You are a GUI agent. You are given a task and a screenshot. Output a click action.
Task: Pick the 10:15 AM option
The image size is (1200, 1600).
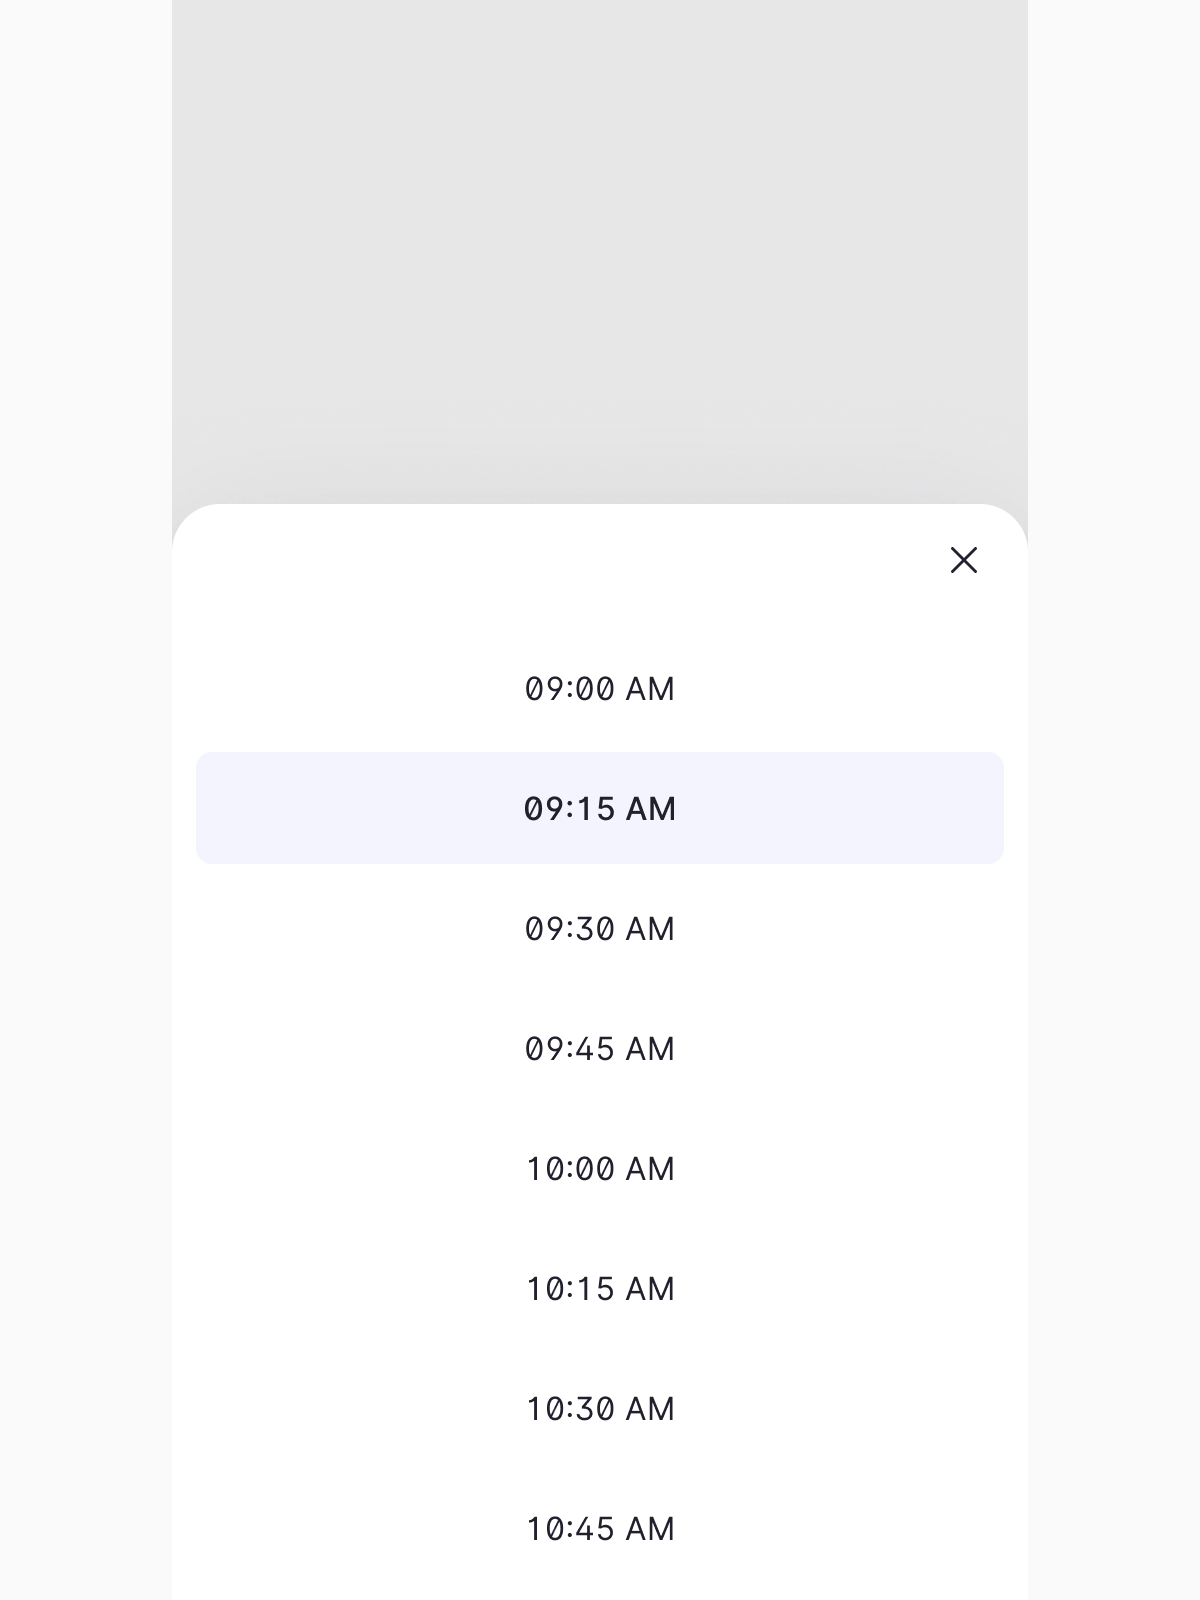600,1289
